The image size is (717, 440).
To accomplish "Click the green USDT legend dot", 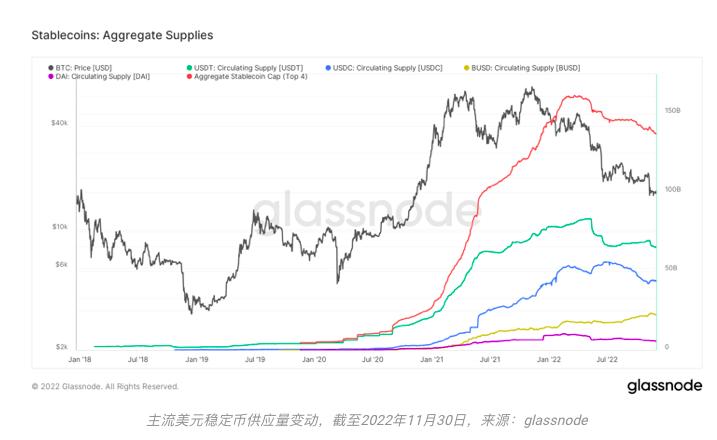I will click(x=189, y=68).
